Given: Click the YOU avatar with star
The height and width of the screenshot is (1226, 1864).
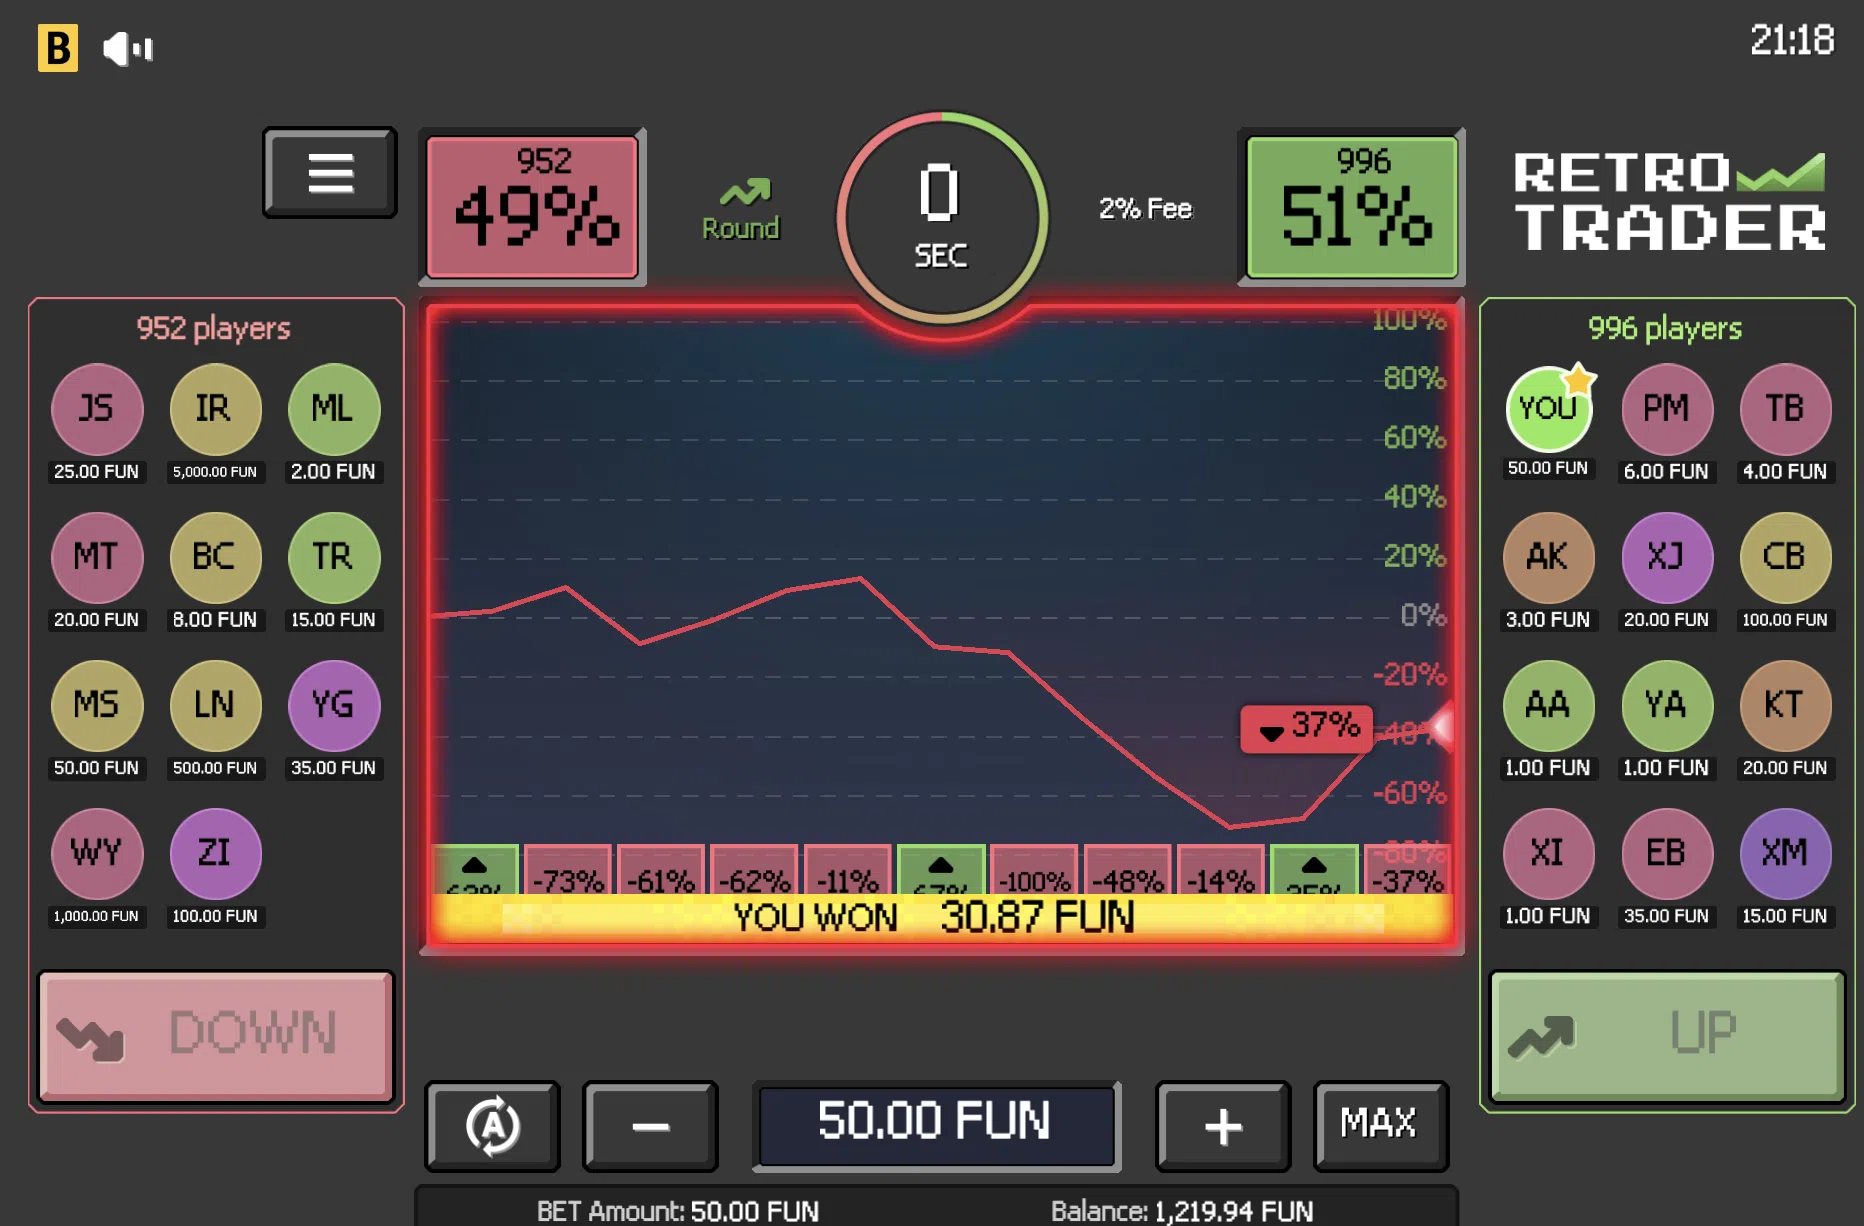Looking at the screenshot, I should (1549, 408).
